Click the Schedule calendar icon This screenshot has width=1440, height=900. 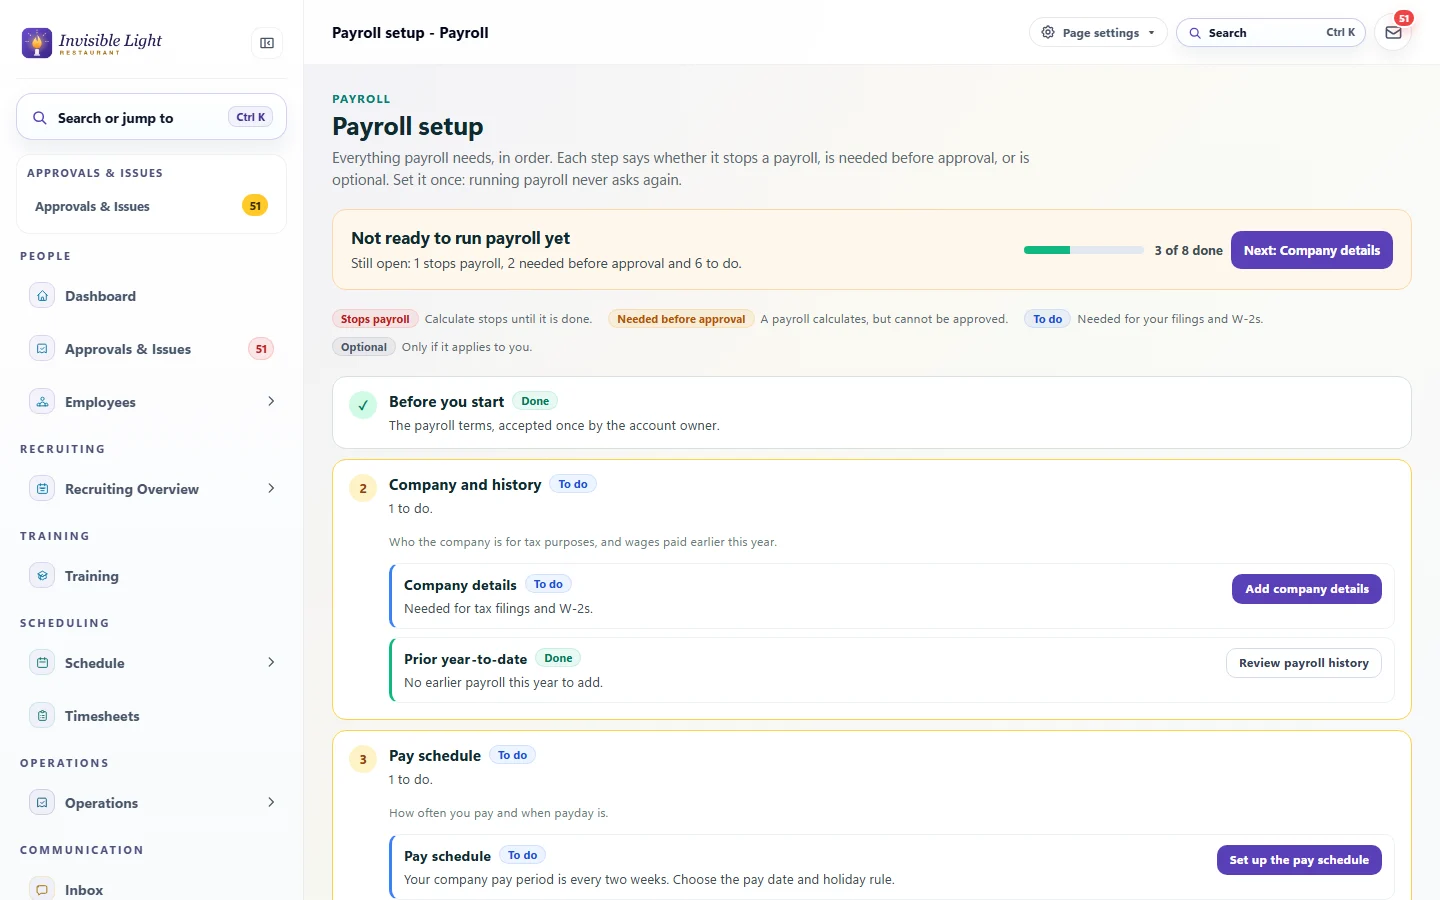pos(42,663)
